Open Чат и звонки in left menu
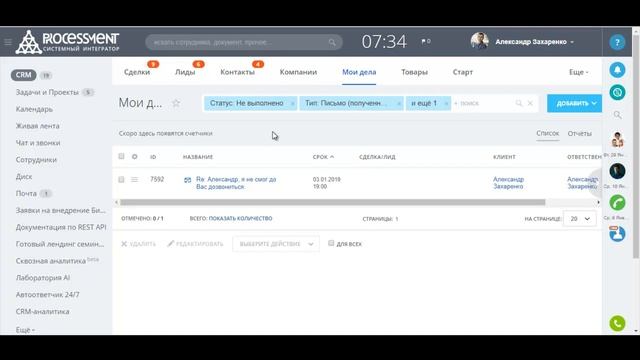The height and width of the screenshot is (360, 640). click(38, 142)
